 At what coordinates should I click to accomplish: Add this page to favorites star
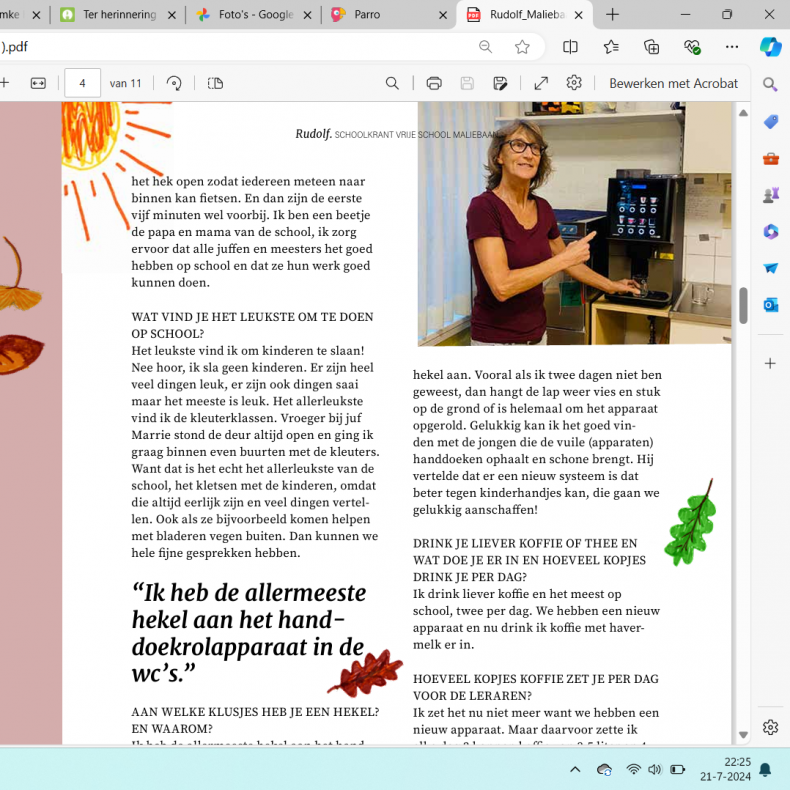click(522, 47)
